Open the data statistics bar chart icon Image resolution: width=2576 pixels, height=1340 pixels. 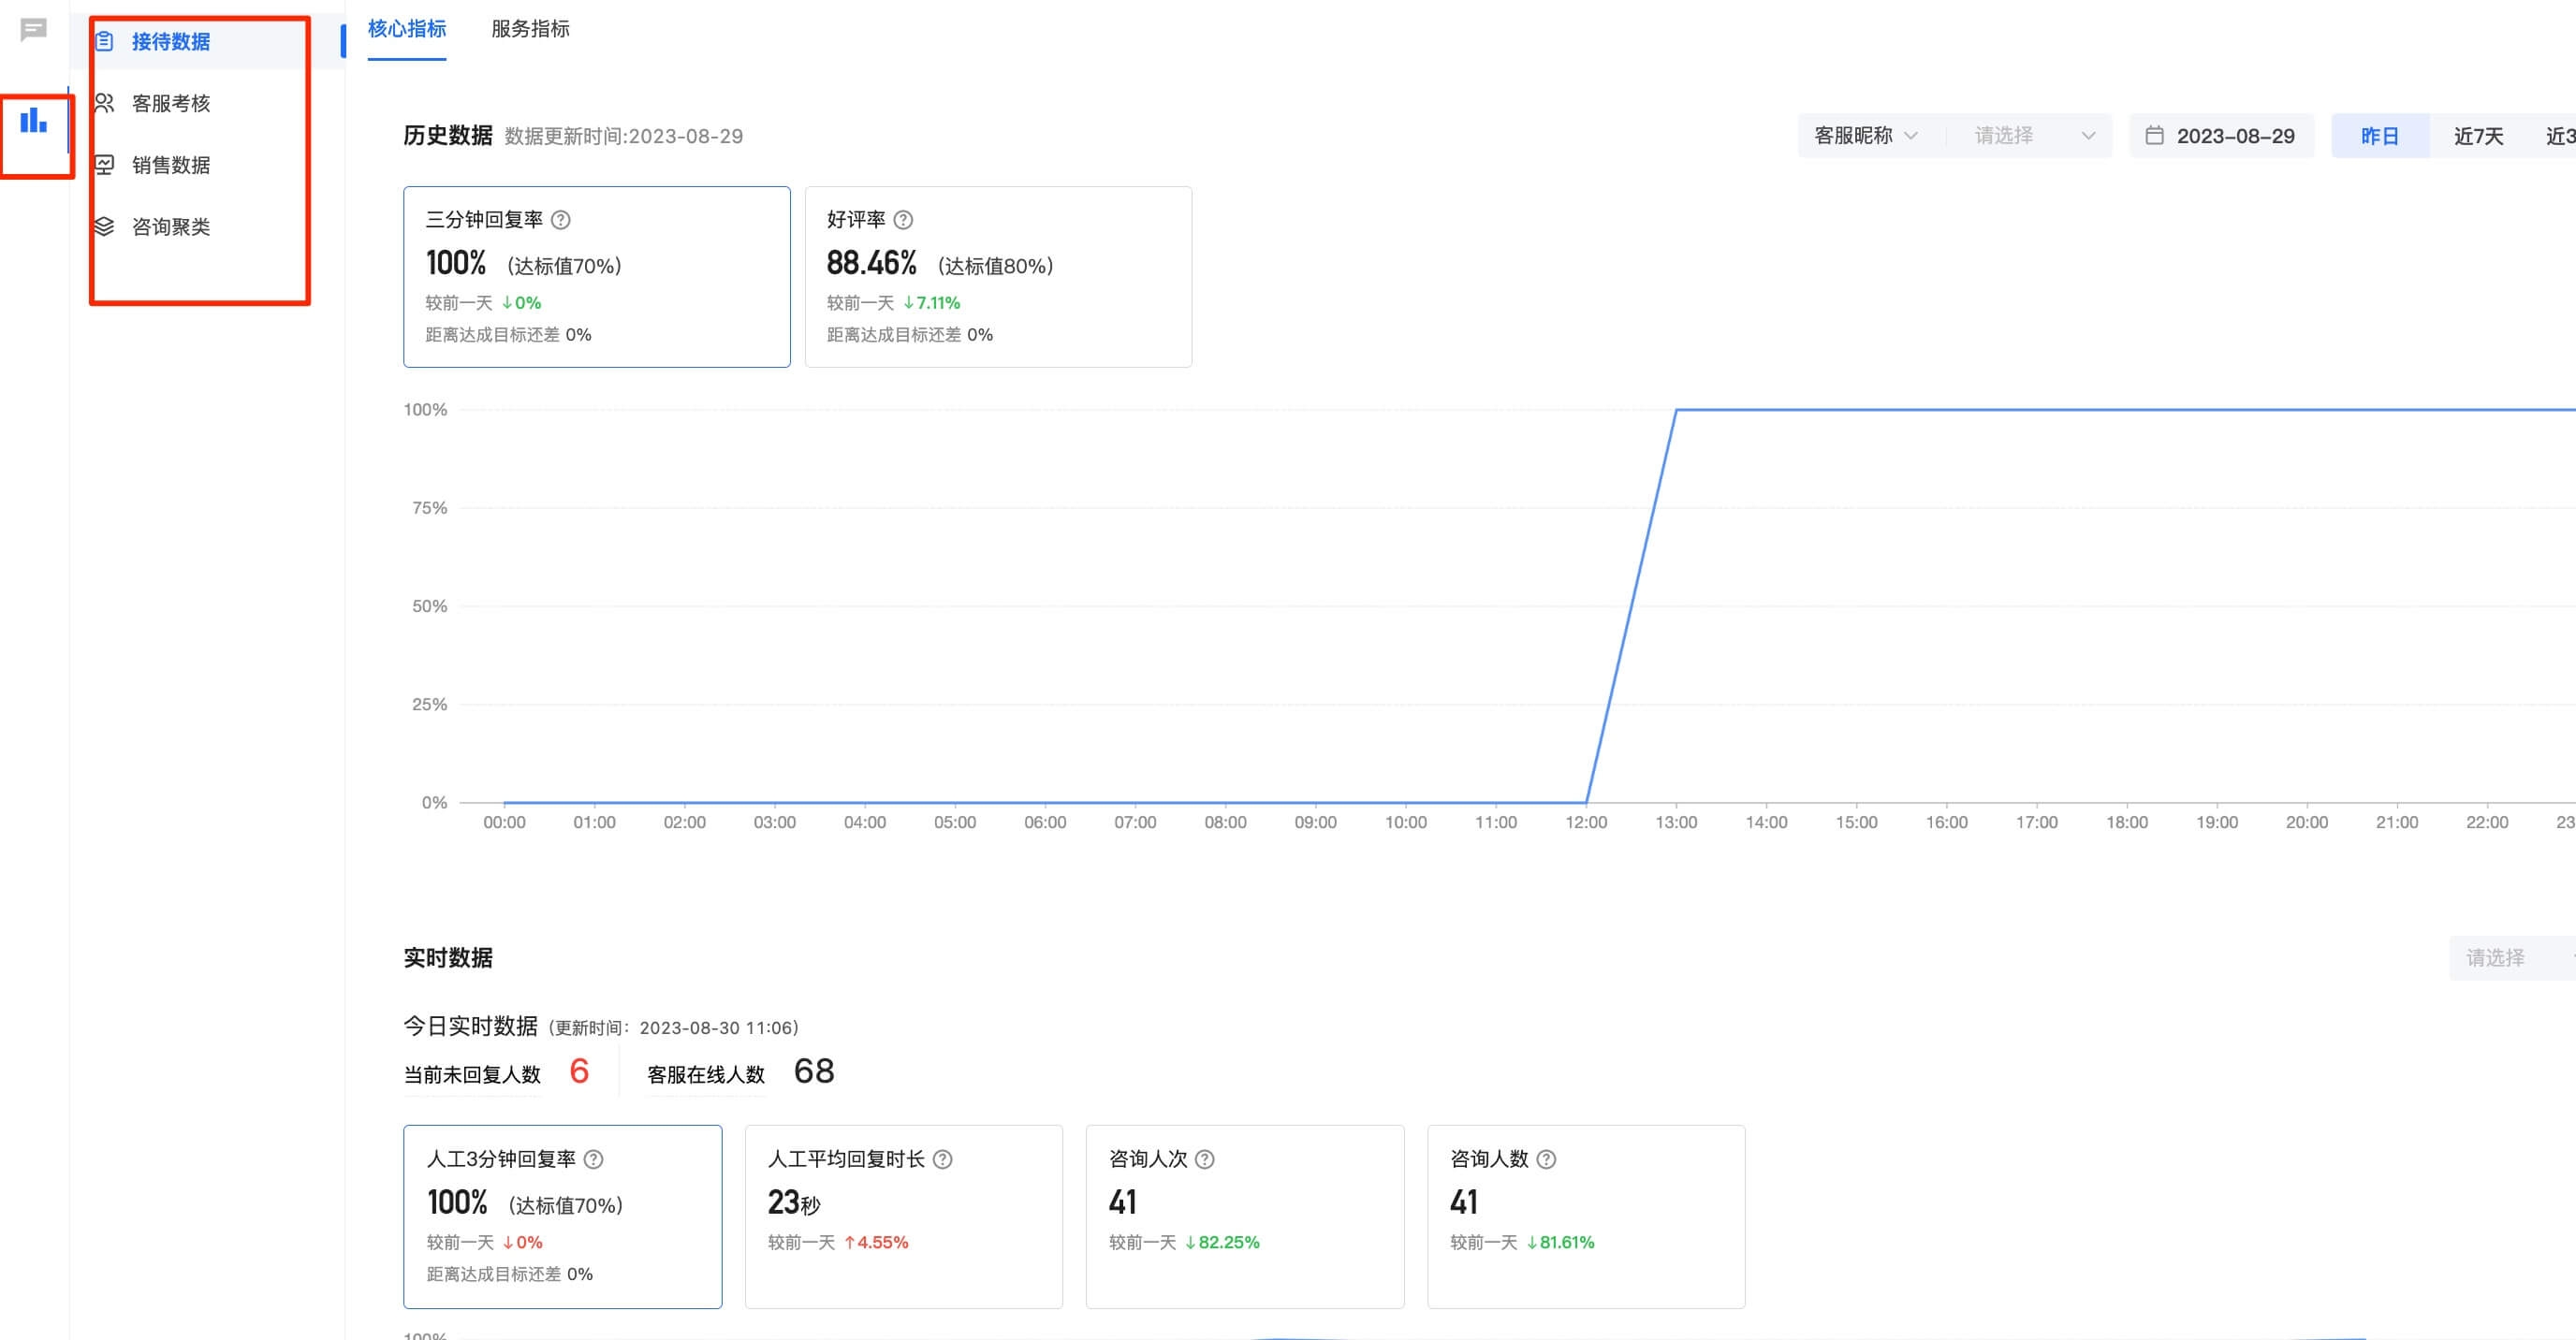pyautogui.click(x=33, y=121)
